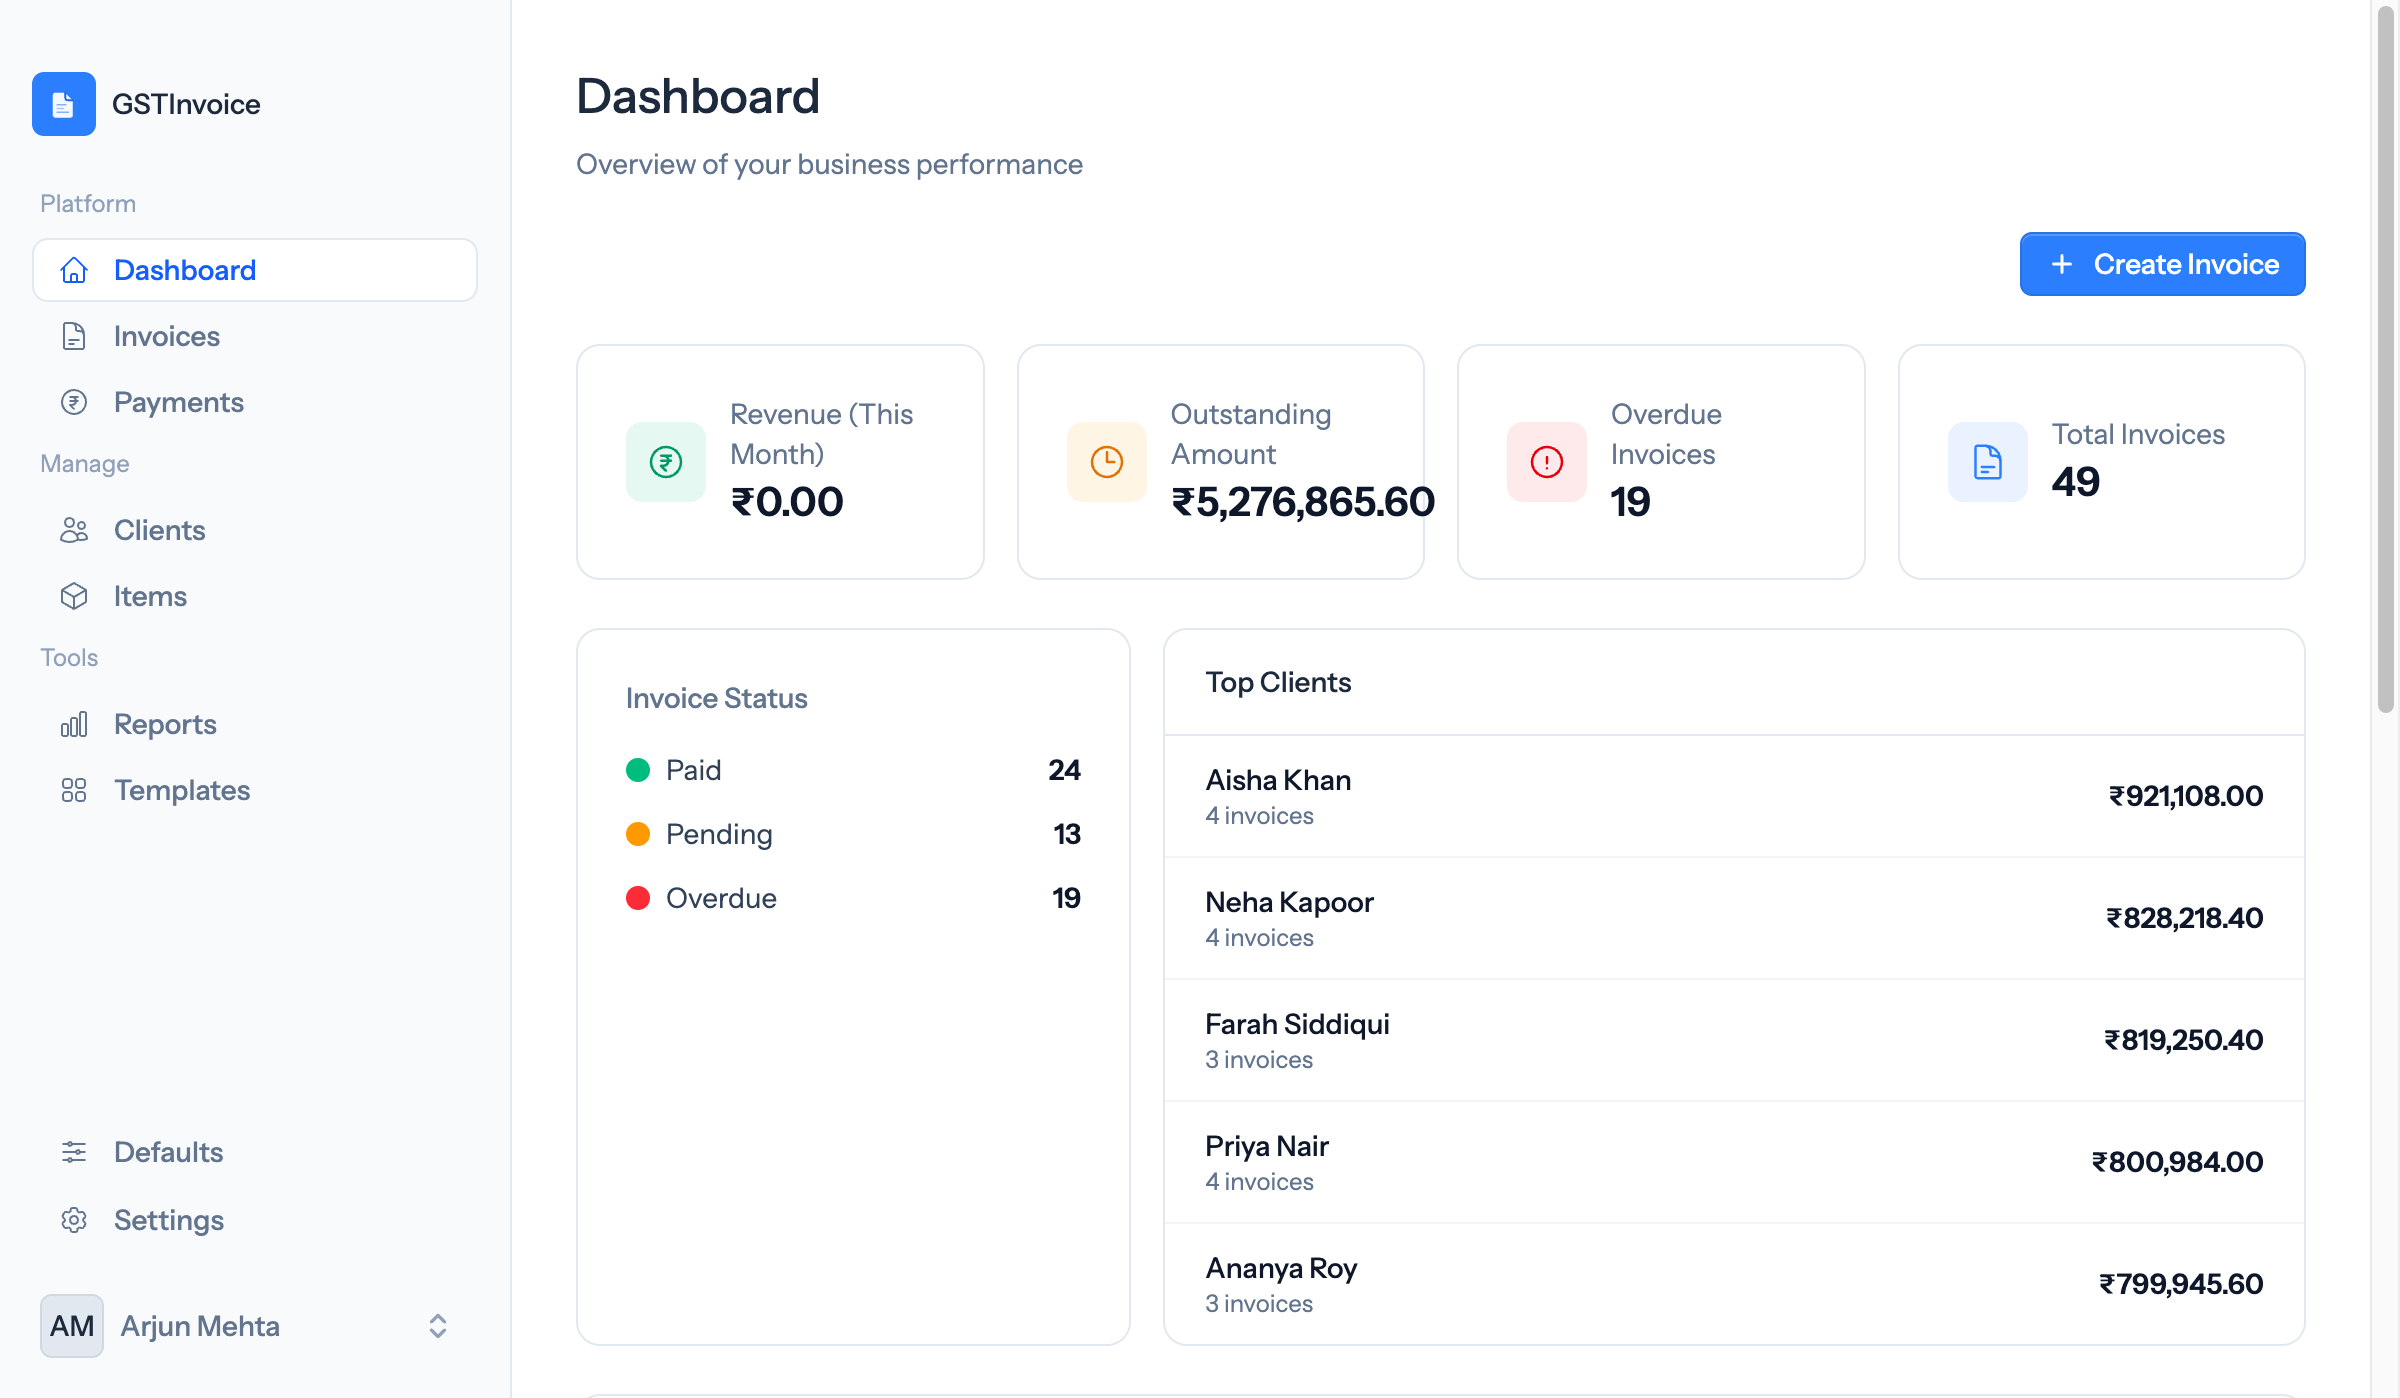Click the Create Invoice button
This screenshot has width=2400, height=1398.
[x=2162, y=264]
